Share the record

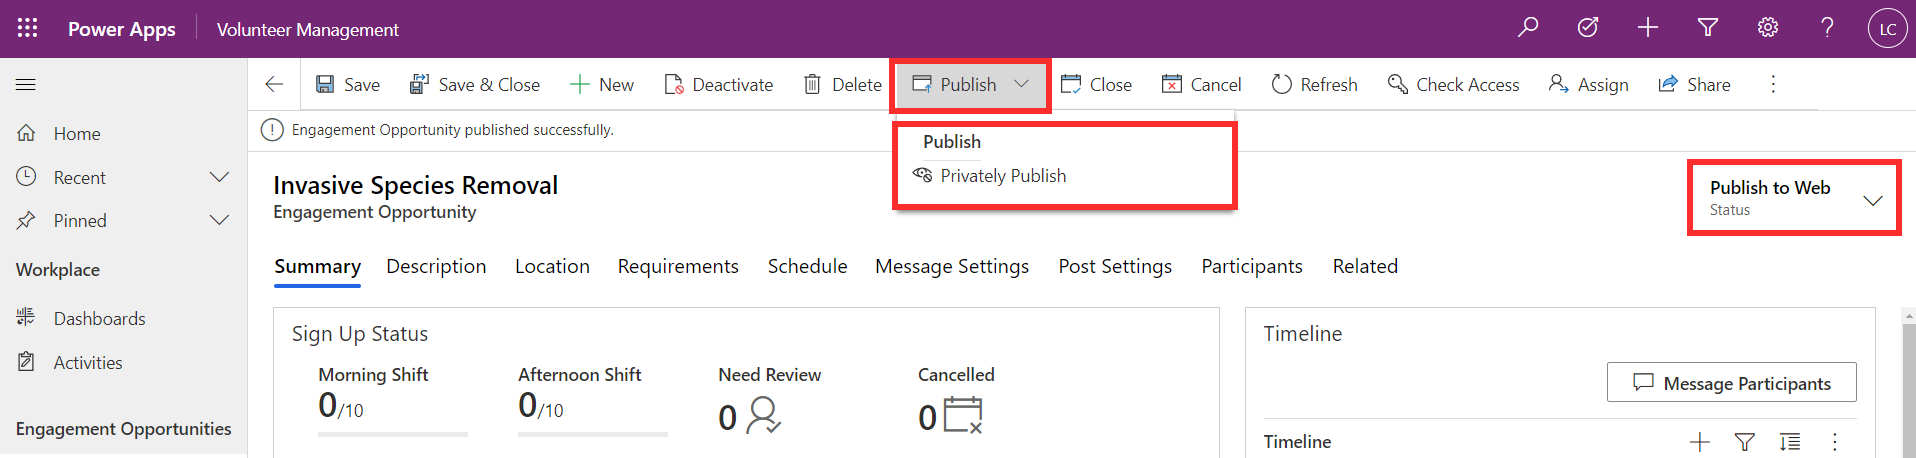[1695, 85]
